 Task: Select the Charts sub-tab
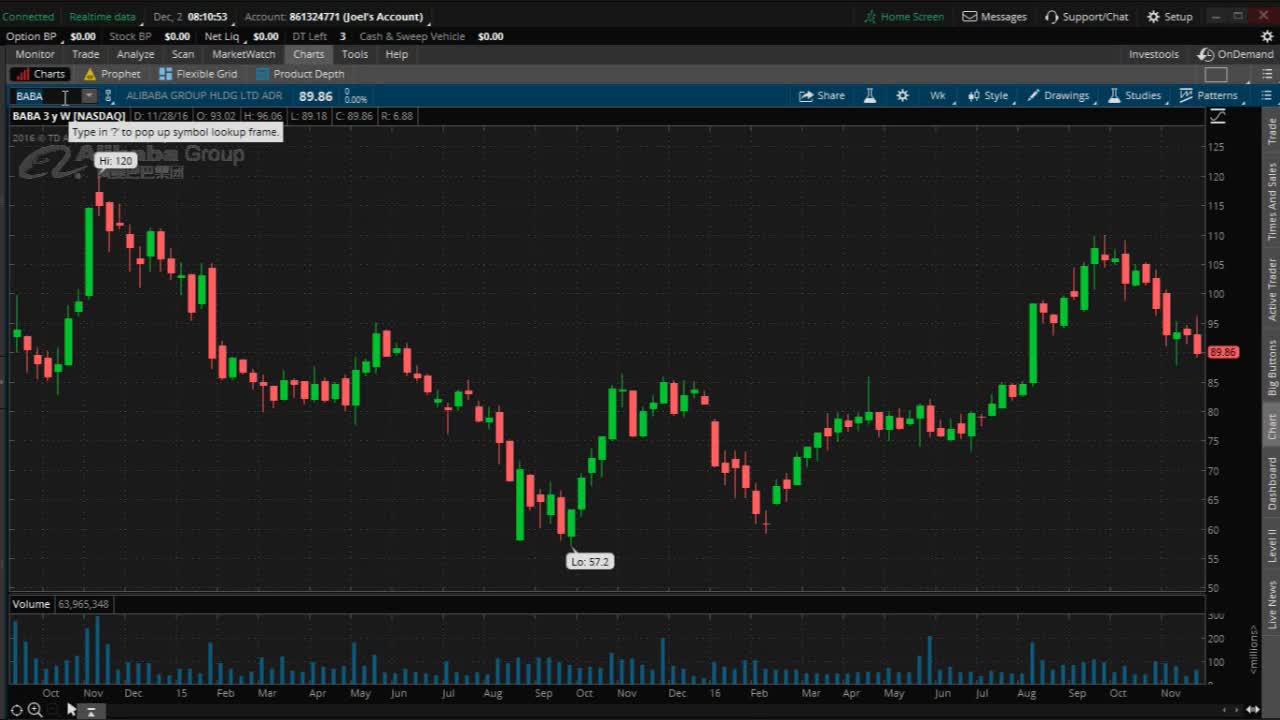coord(40,74)
